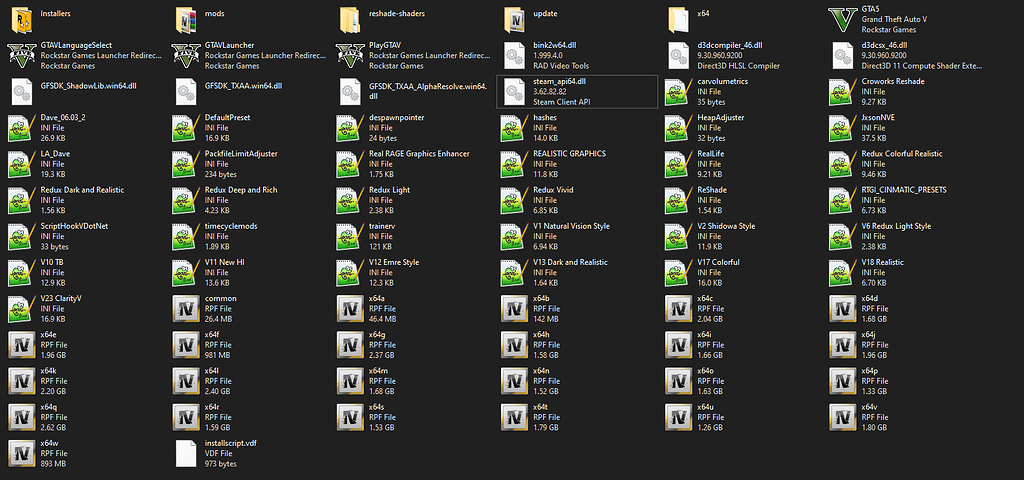Click the installscript.vdf file
This screenshot has width=1024, height=480.
click(186, 452)
